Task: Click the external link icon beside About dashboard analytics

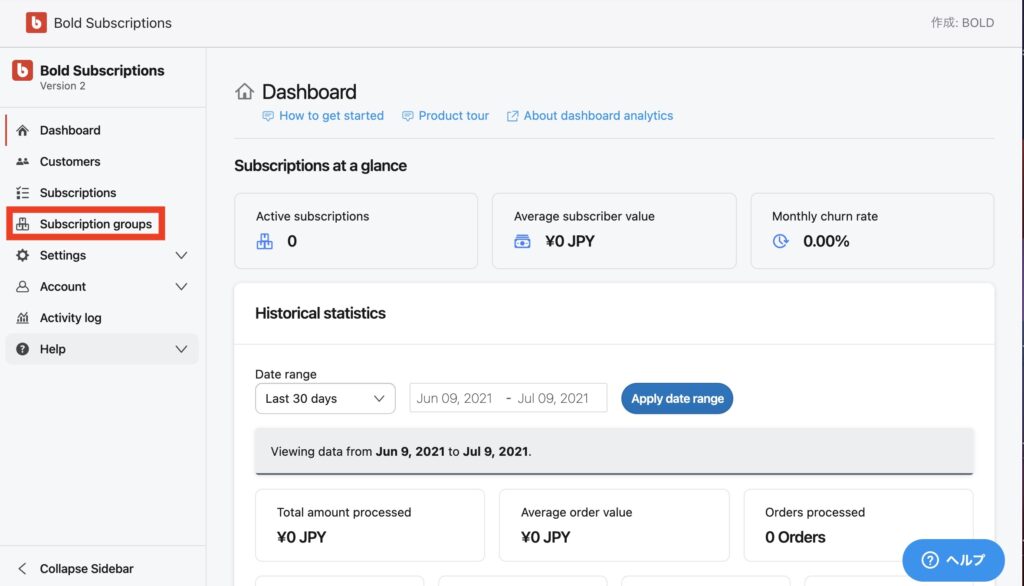Action: click(513, 116)
